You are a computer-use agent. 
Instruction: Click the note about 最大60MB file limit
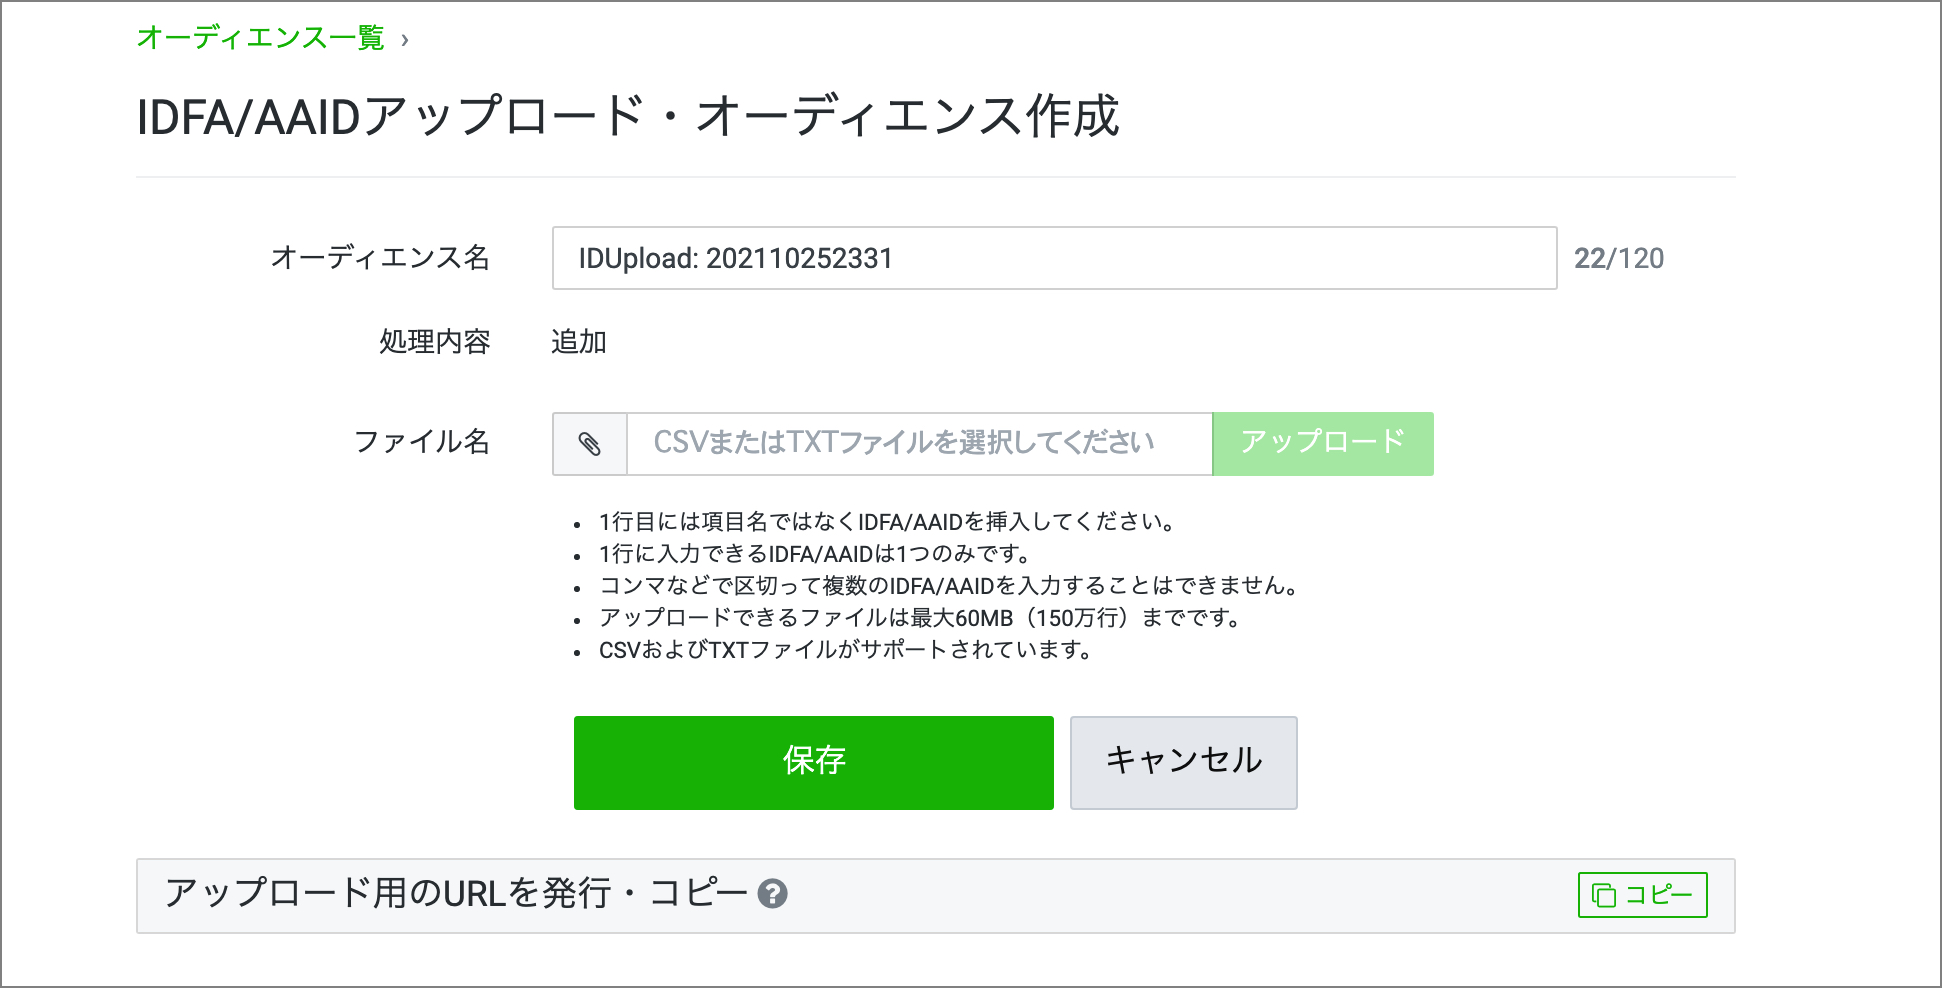click(x=920, y=618)
